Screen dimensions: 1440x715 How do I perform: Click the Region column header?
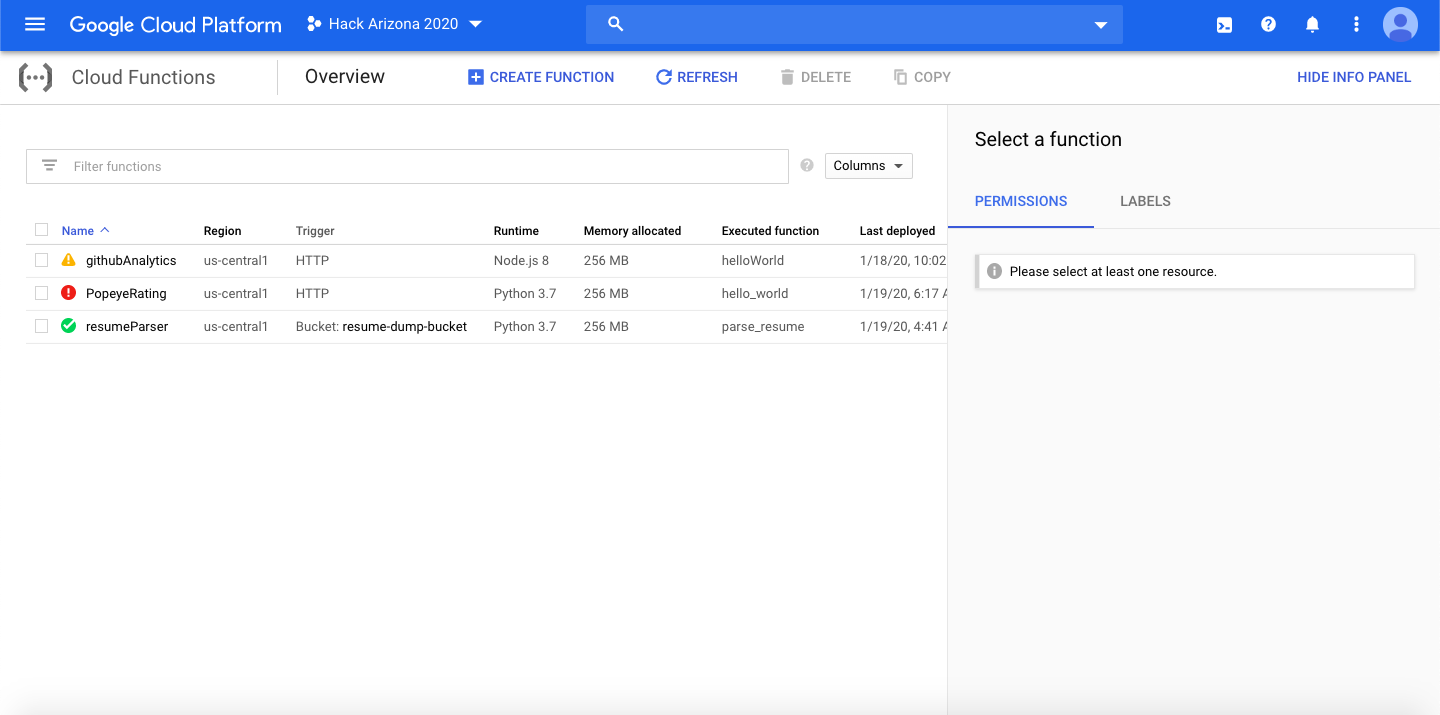[222, 231]
